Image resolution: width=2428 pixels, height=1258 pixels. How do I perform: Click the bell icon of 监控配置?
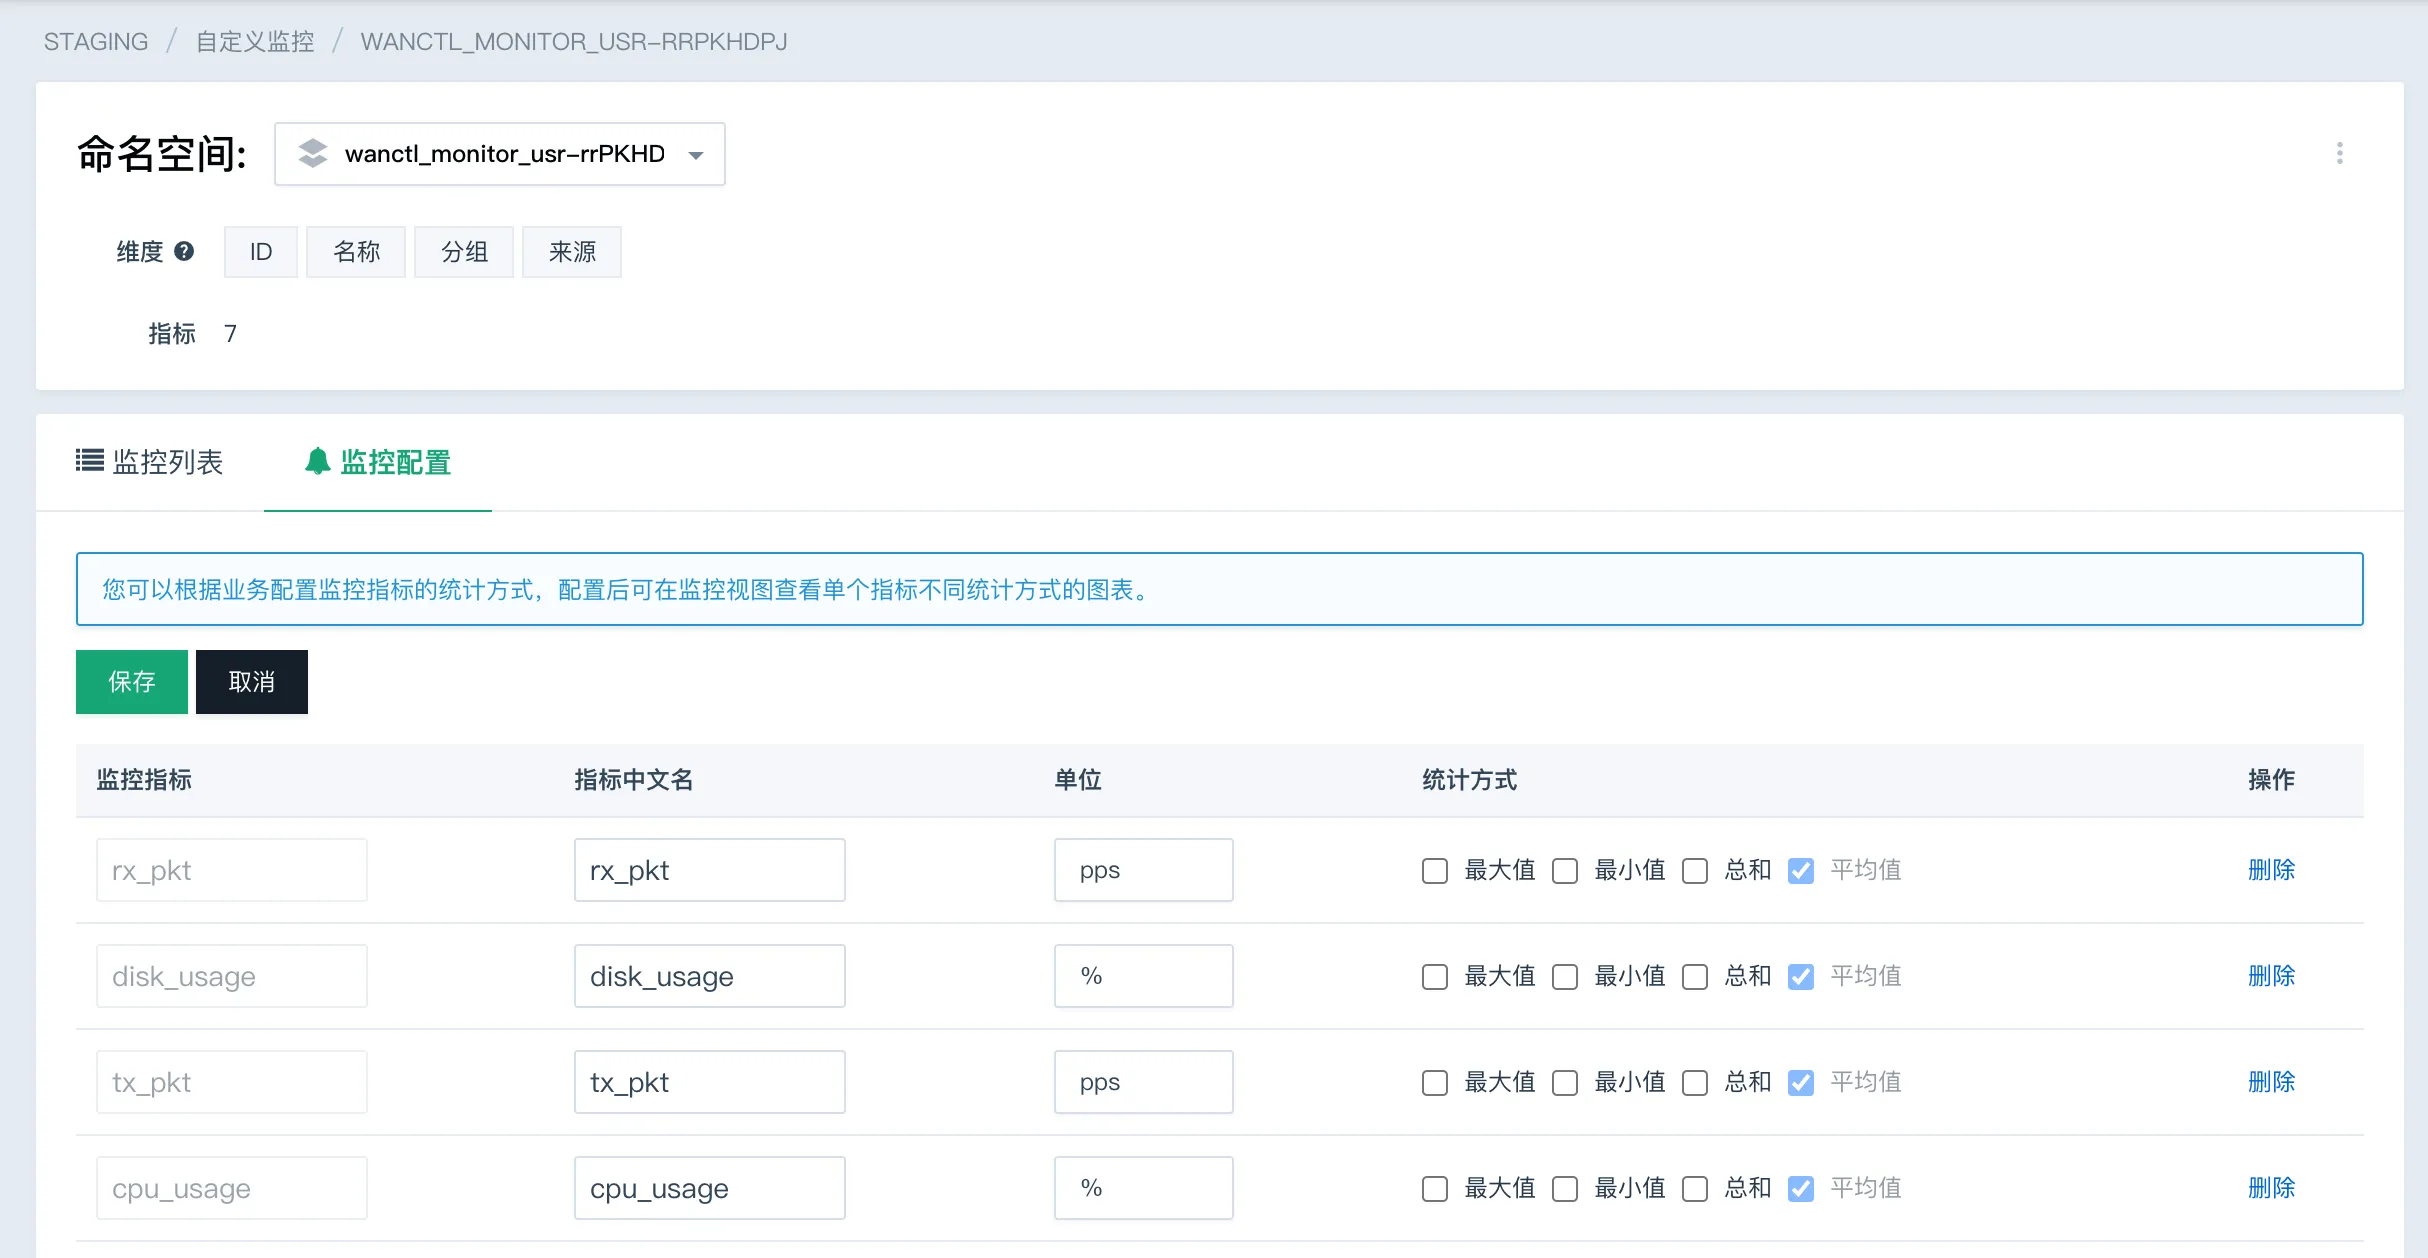coord(317,461)
